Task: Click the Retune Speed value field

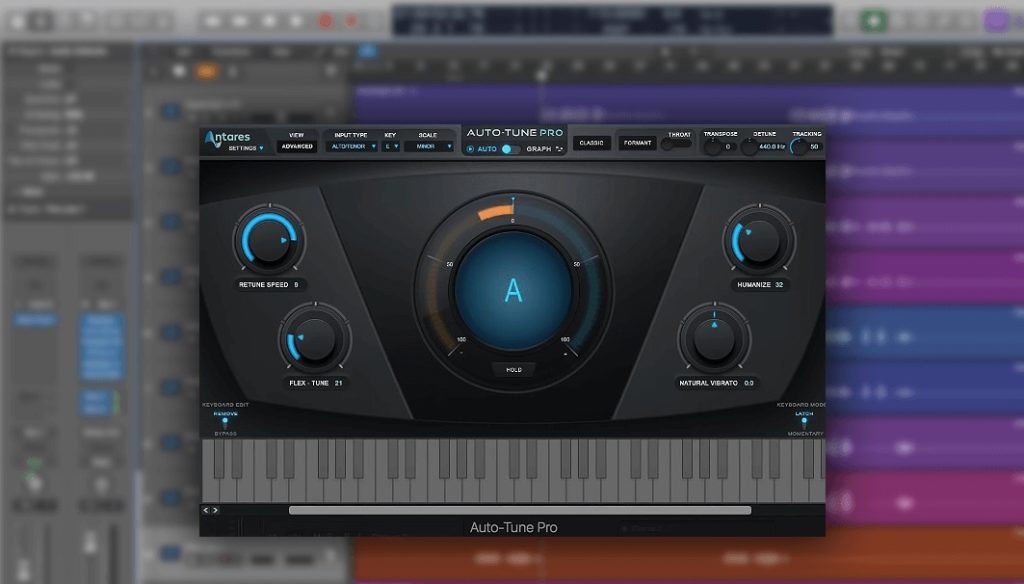Action: coord(296,285)
